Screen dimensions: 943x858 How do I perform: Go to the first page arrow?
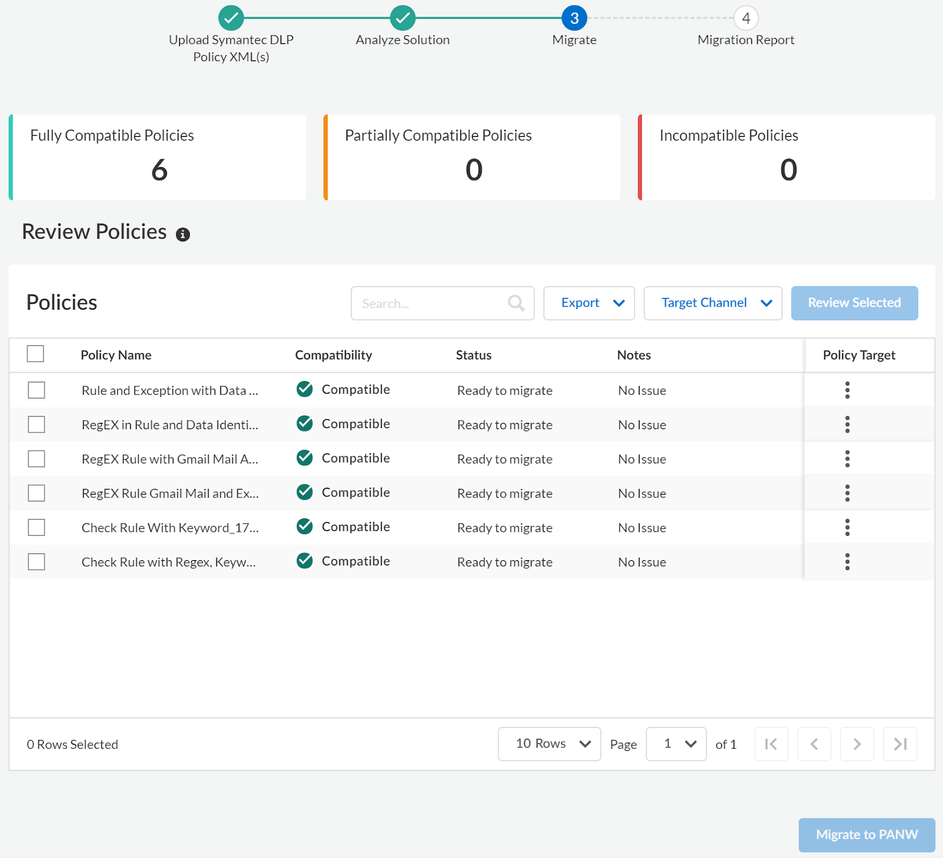[x=771, y=744]
